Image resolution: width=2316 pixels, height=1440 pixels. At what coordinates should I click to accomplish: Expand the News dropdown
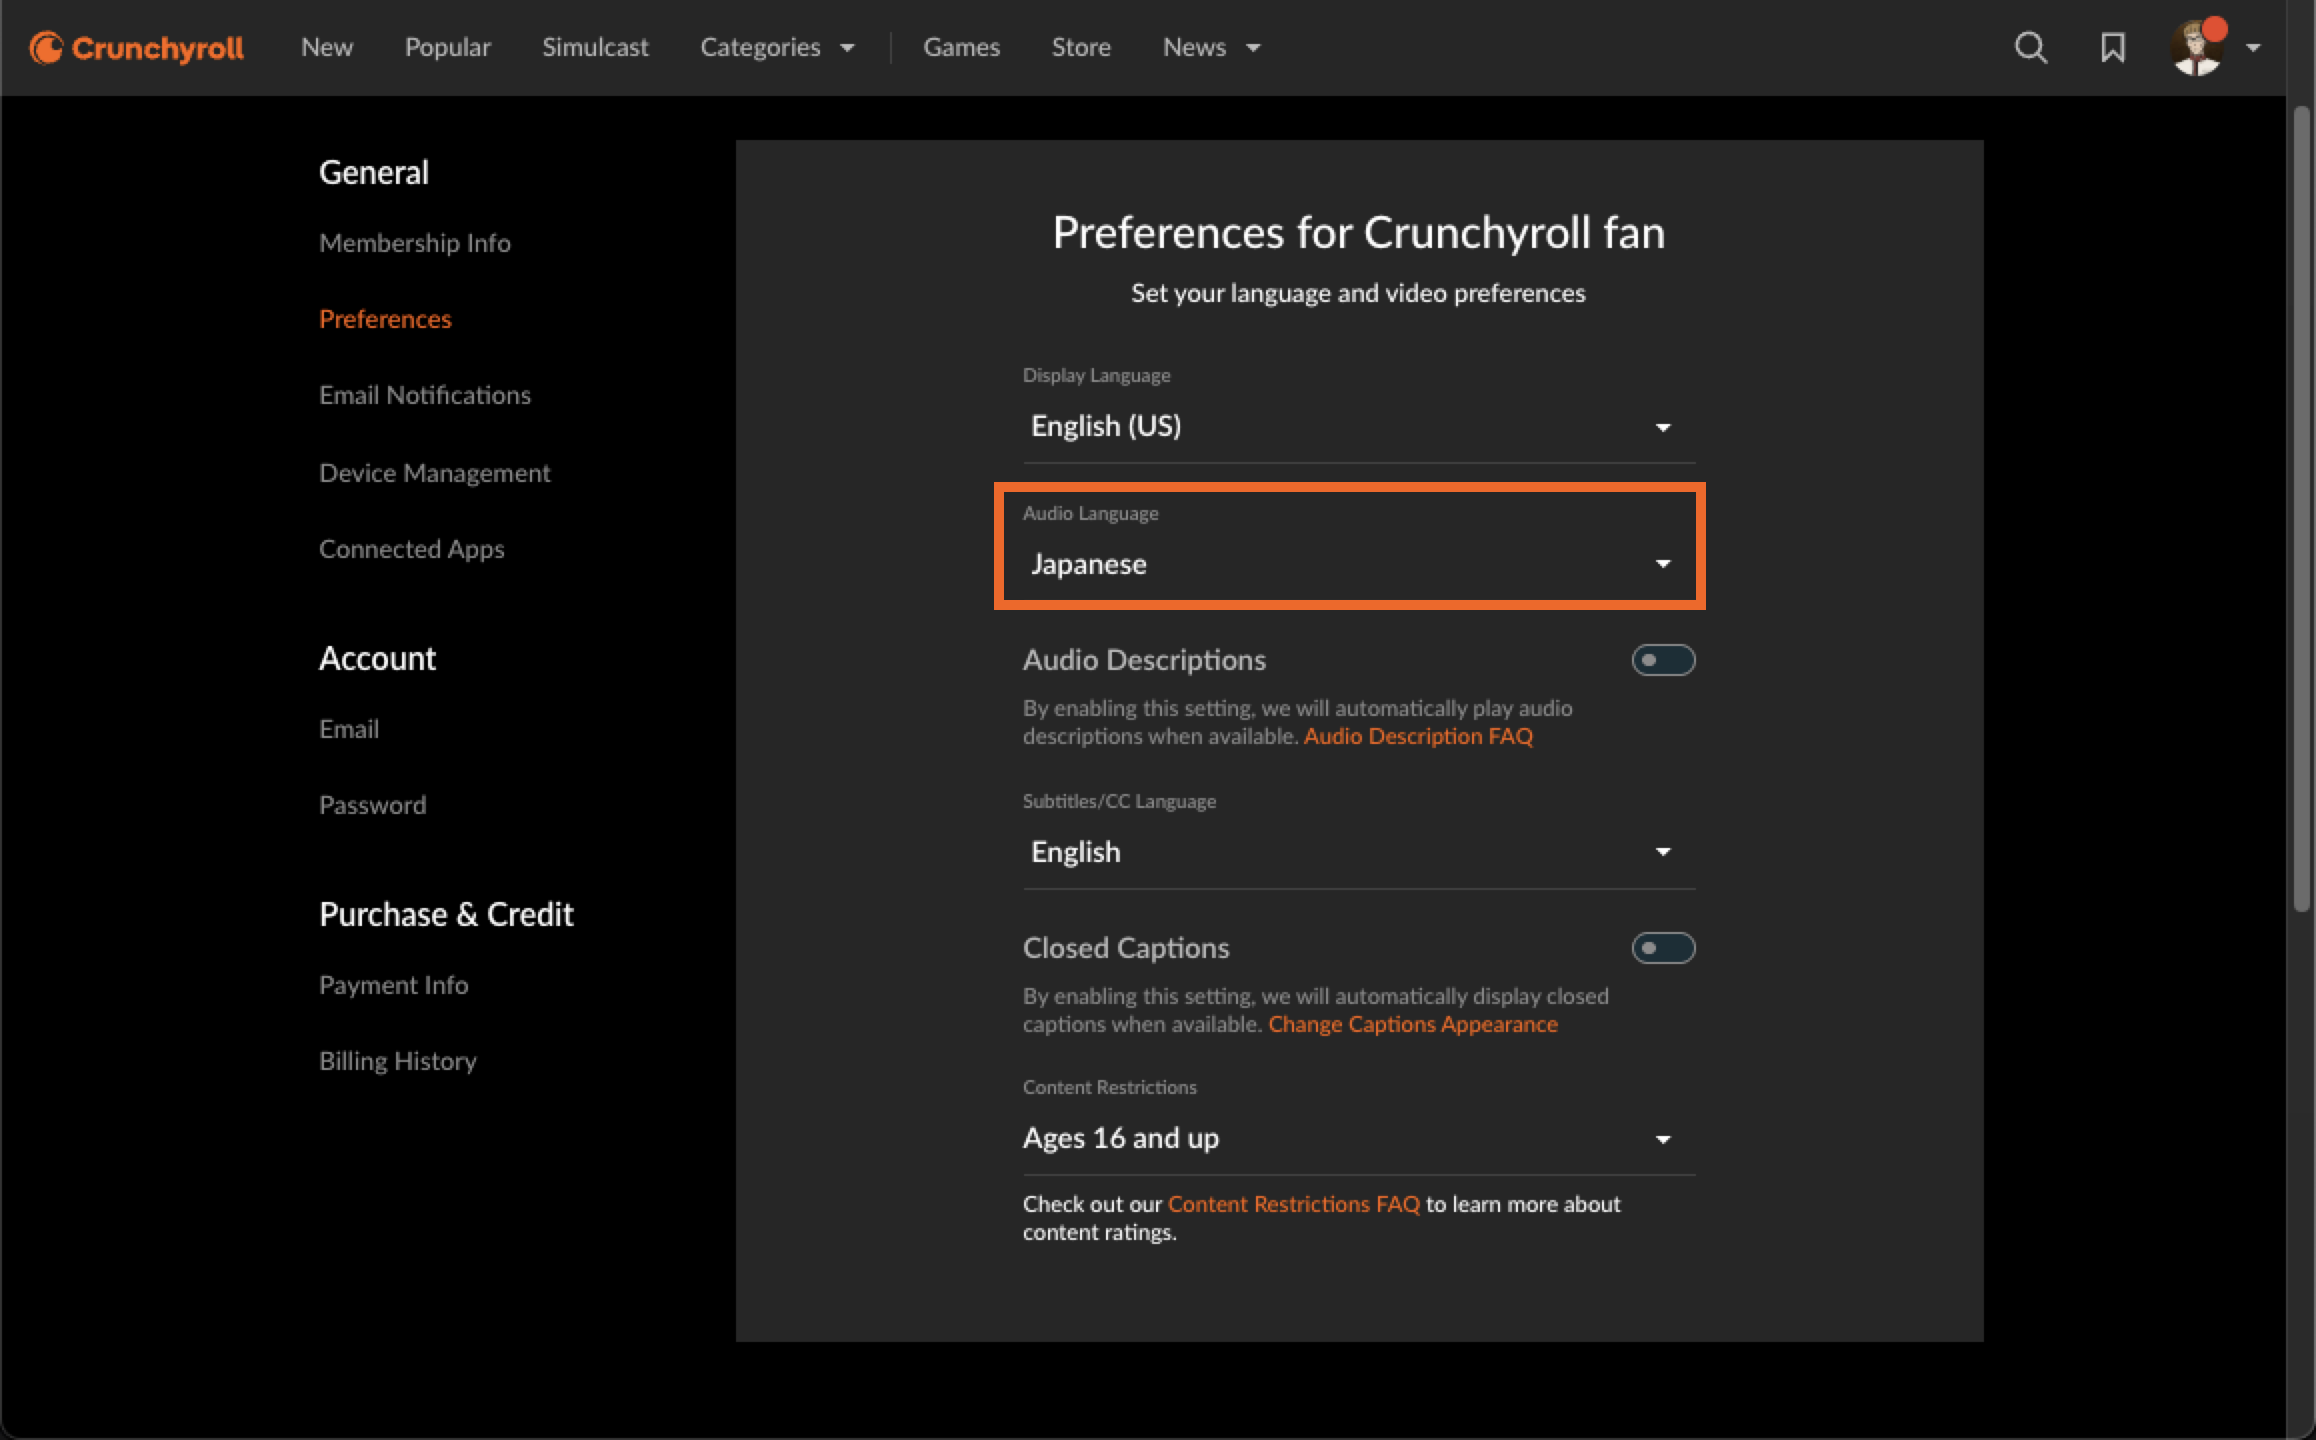tap(1211, 47)
